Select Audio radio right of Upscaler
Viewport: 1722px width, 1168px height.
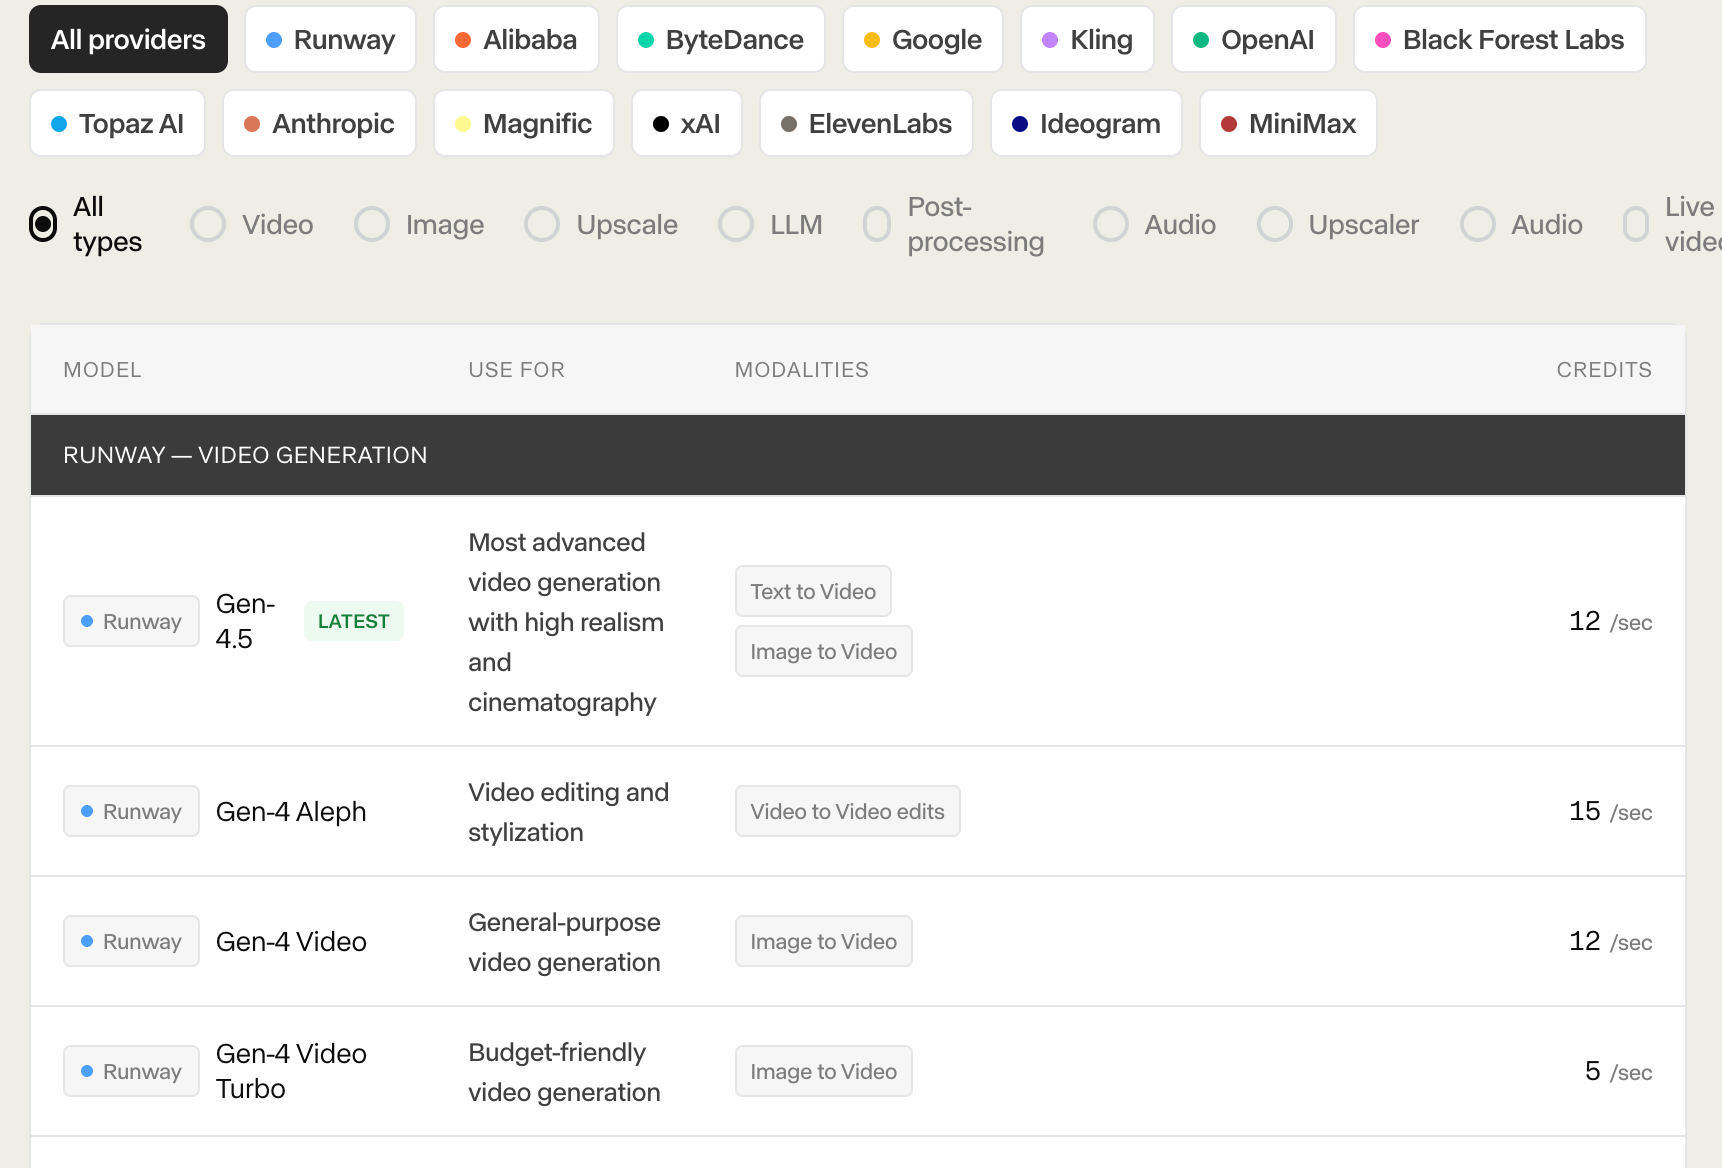click(x=1478, y=225)
